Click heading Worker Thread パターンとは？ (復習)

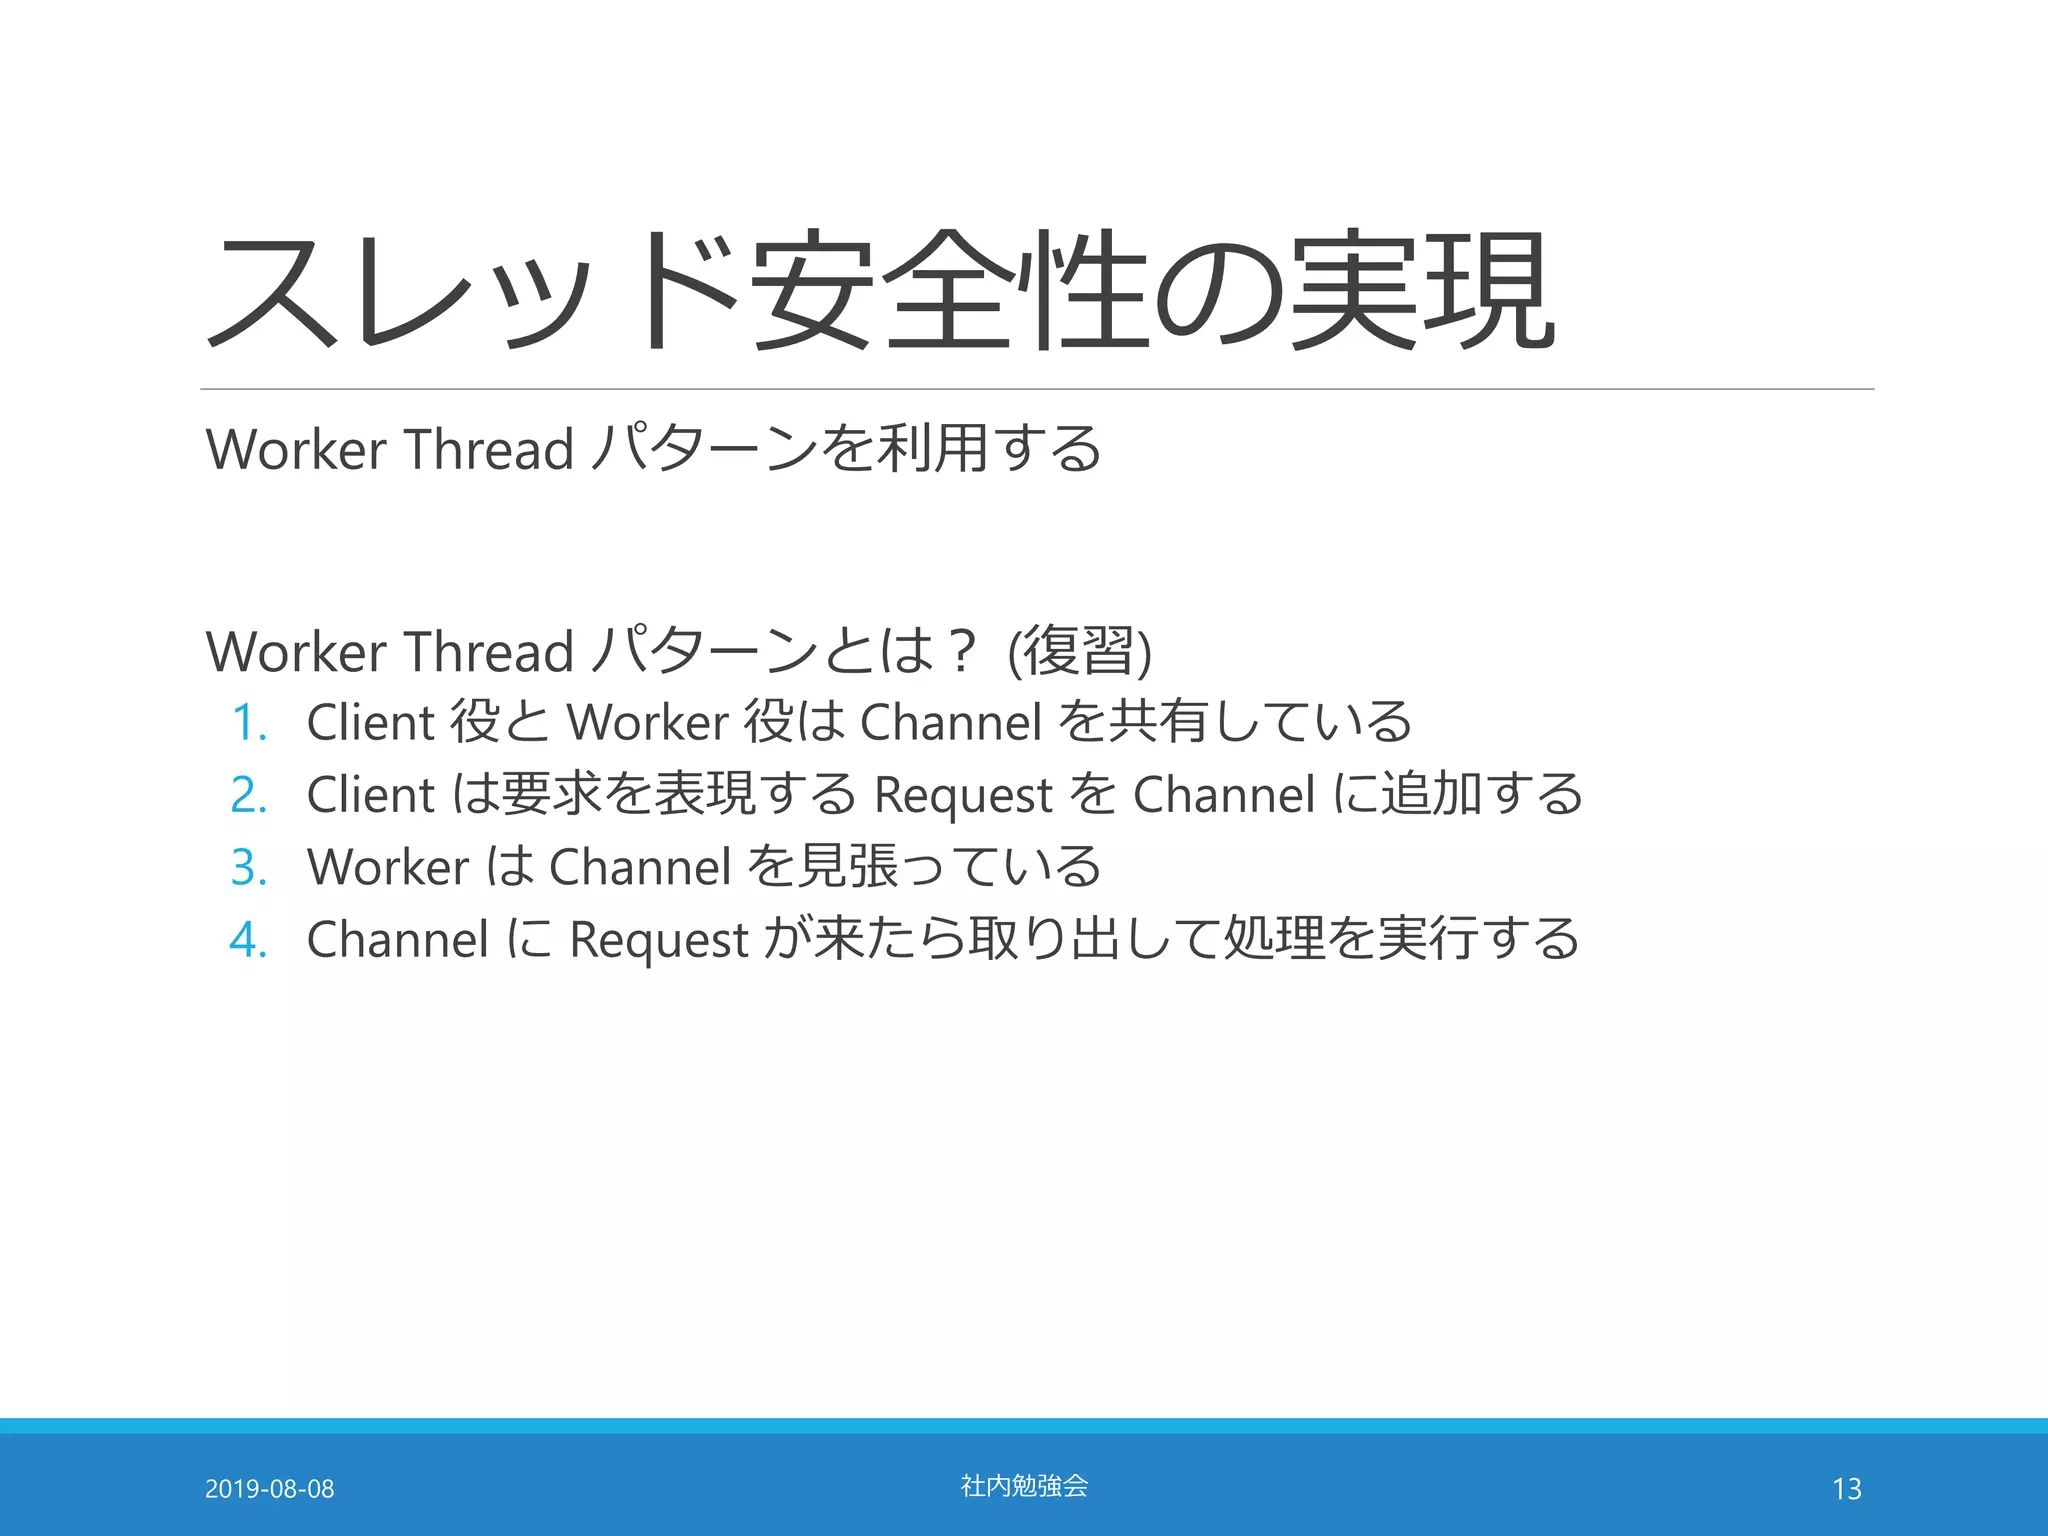point(679,651)
